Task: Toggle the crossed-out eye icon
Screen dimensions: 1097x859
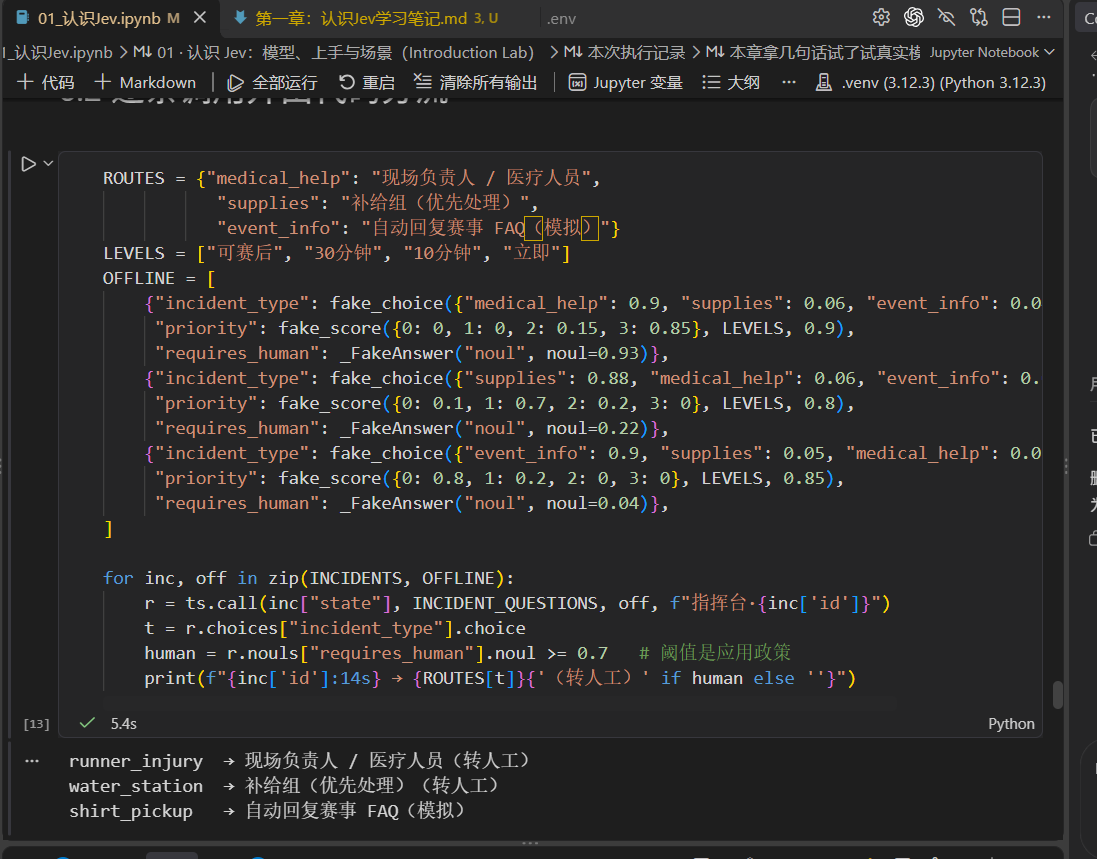Action: point(947,17)
